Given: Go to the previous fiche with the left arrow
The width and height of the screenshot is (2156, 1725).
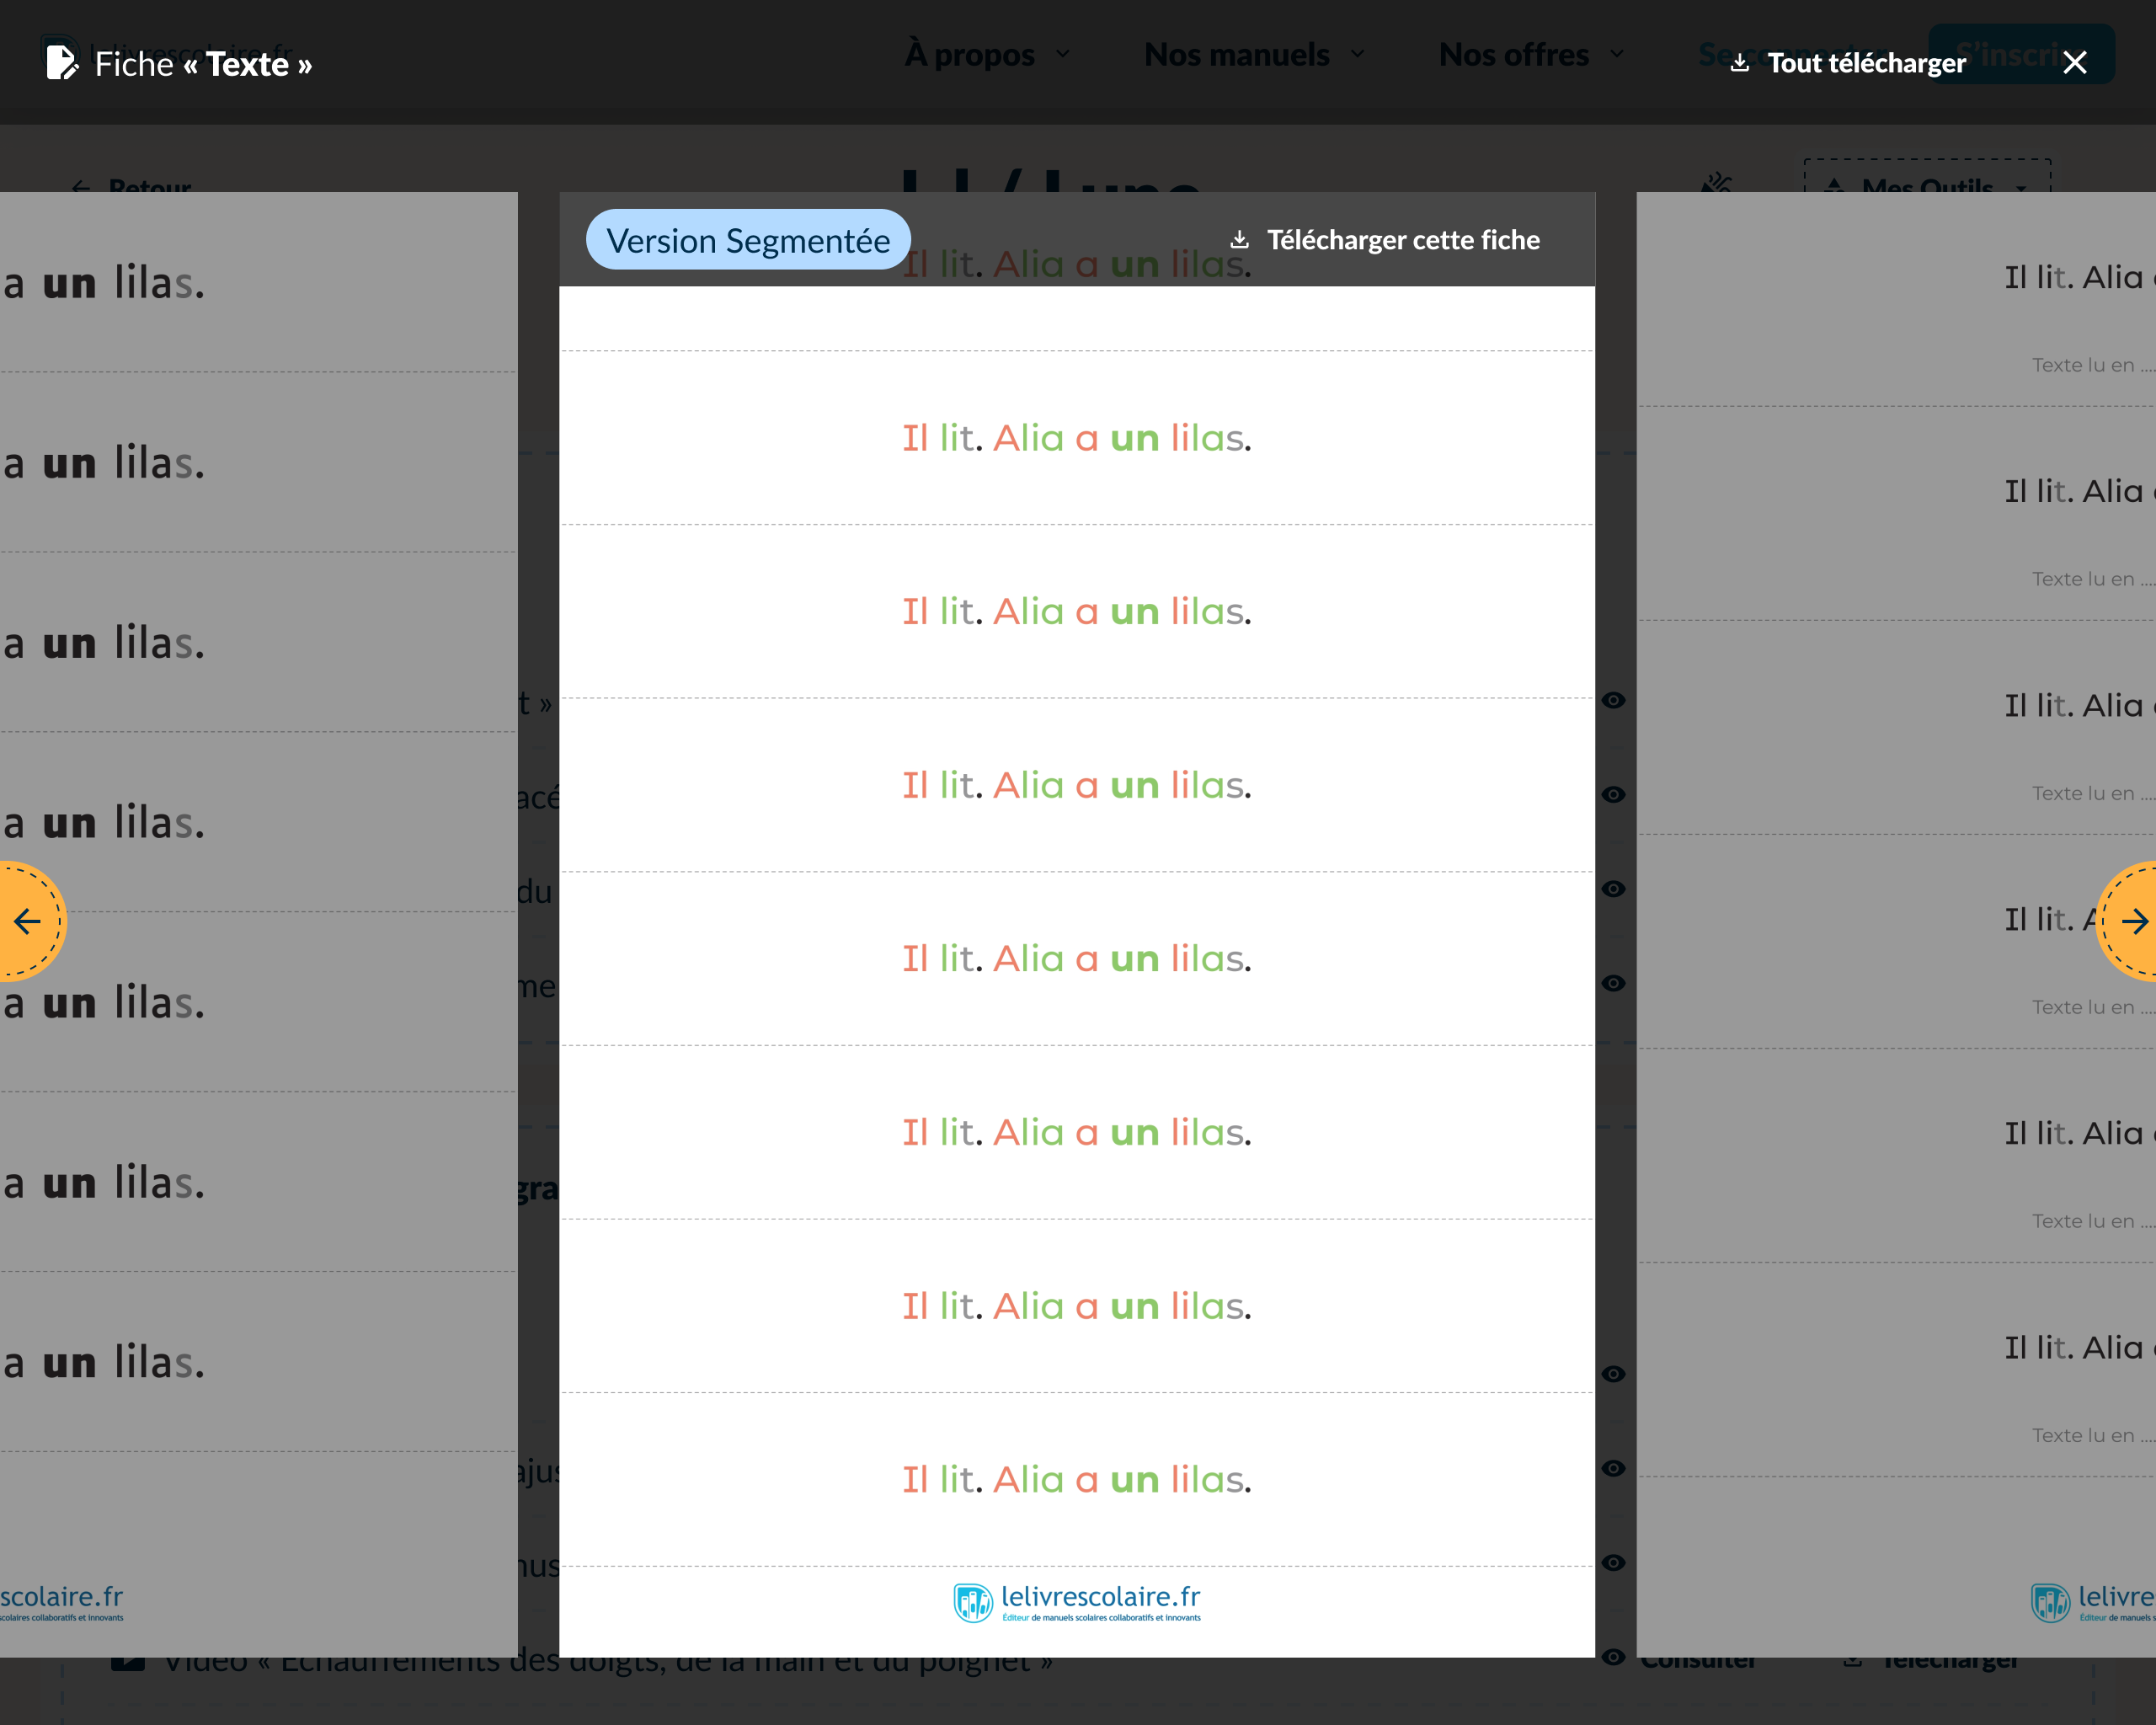Looking at the screenshot, I should coord(28,921).
